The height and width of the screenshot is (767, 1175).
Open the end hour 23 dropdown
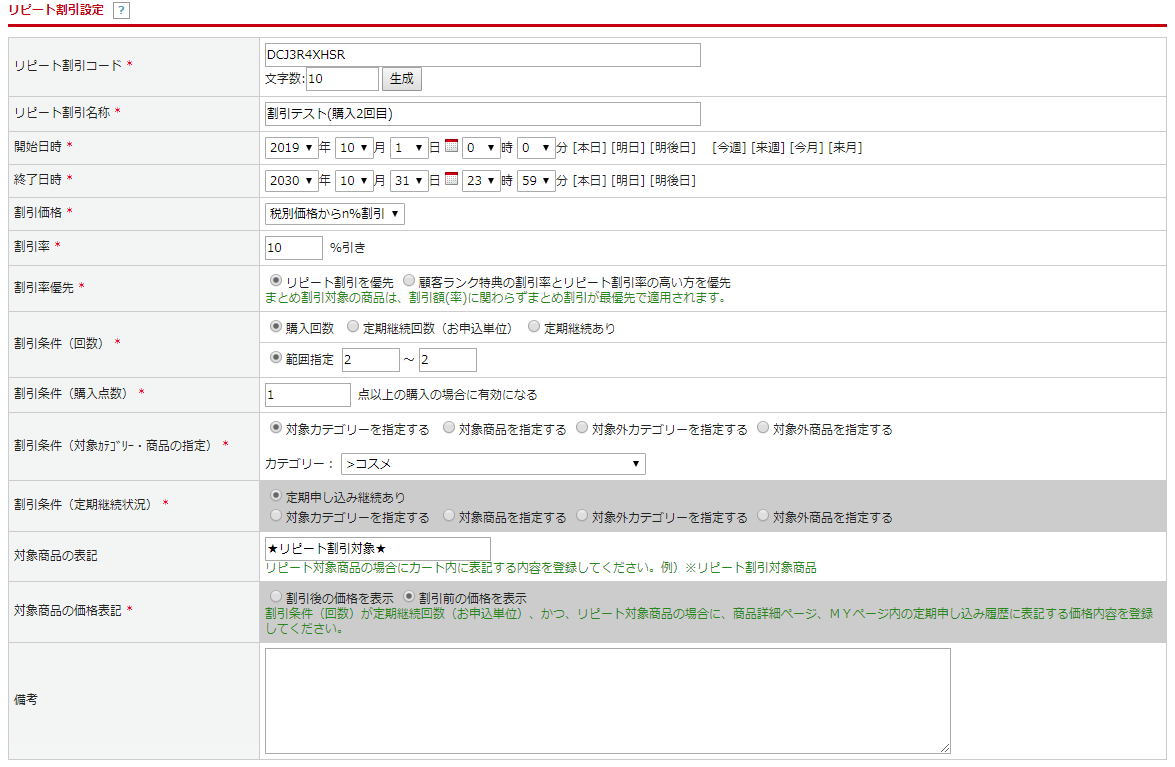point(480,181)
